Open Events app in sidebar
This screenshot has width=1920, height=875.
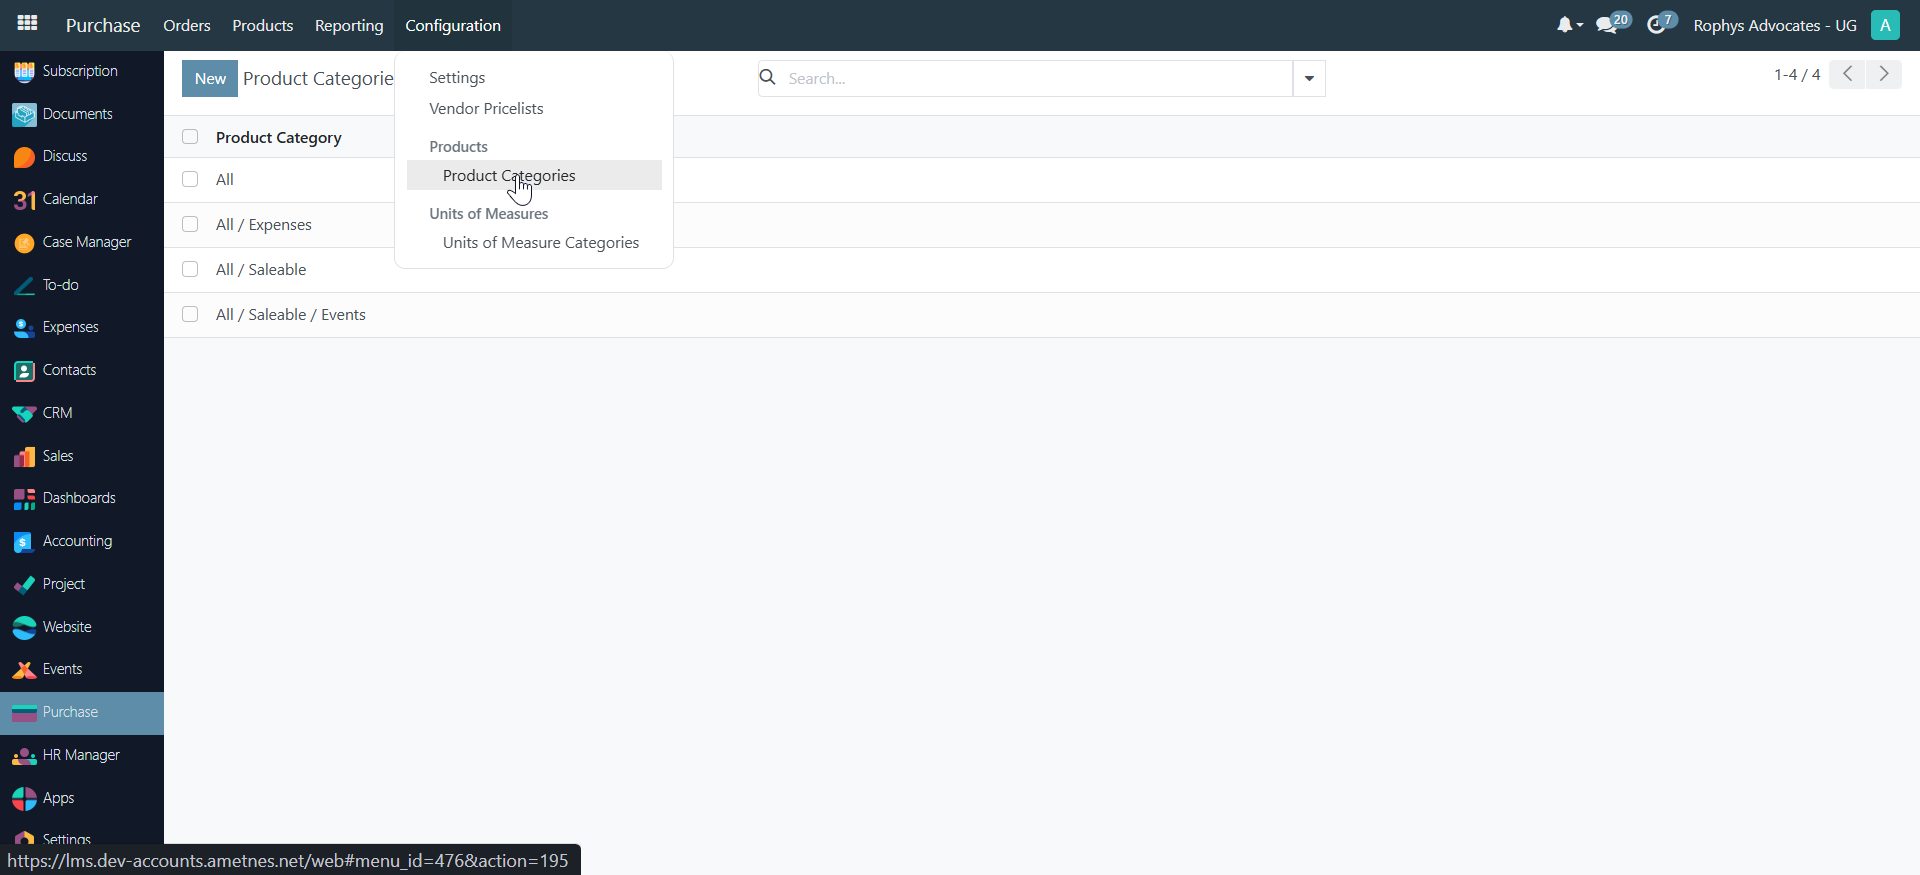coord(82,669)
